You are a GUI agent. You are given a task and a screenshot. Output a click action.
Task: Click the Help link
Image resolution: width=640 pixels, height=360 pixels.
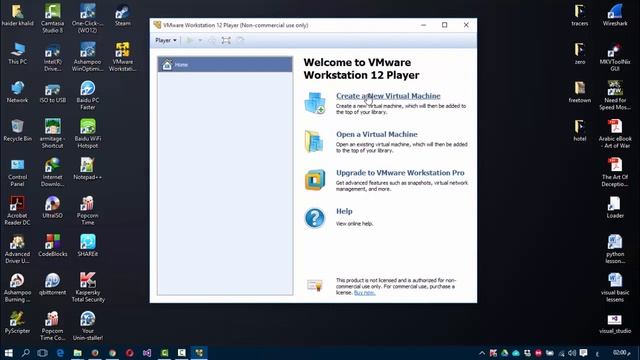[x=344, y=211]
